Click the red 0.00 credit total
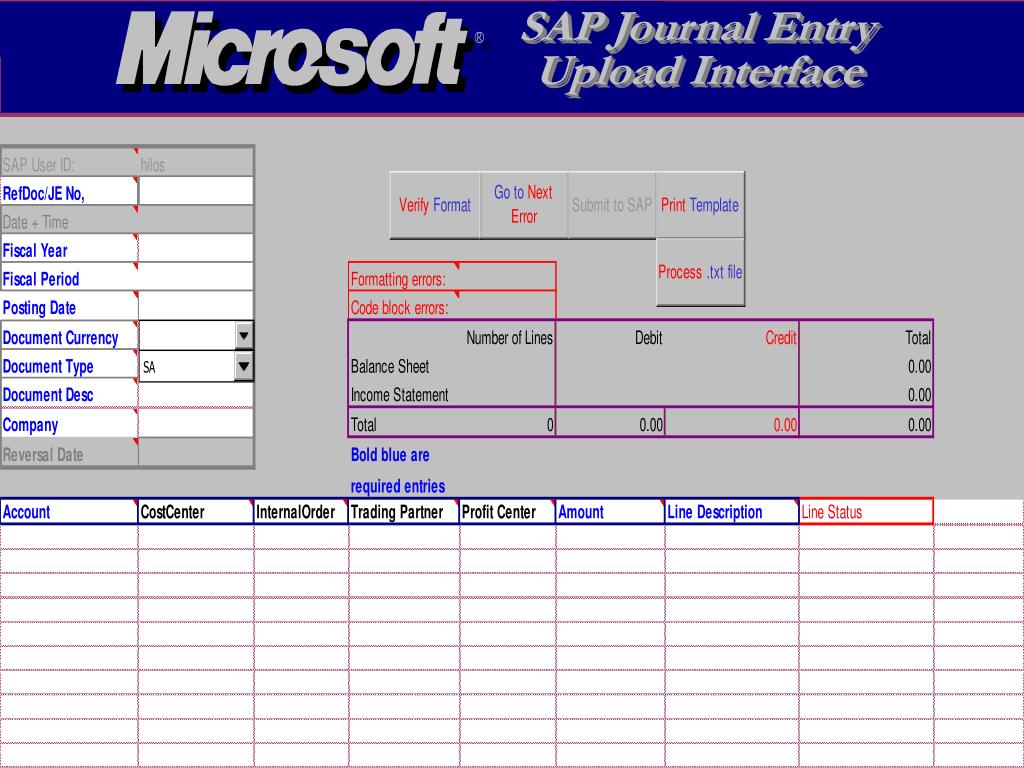The image size is (1024, 768). (x=785, y=425)
